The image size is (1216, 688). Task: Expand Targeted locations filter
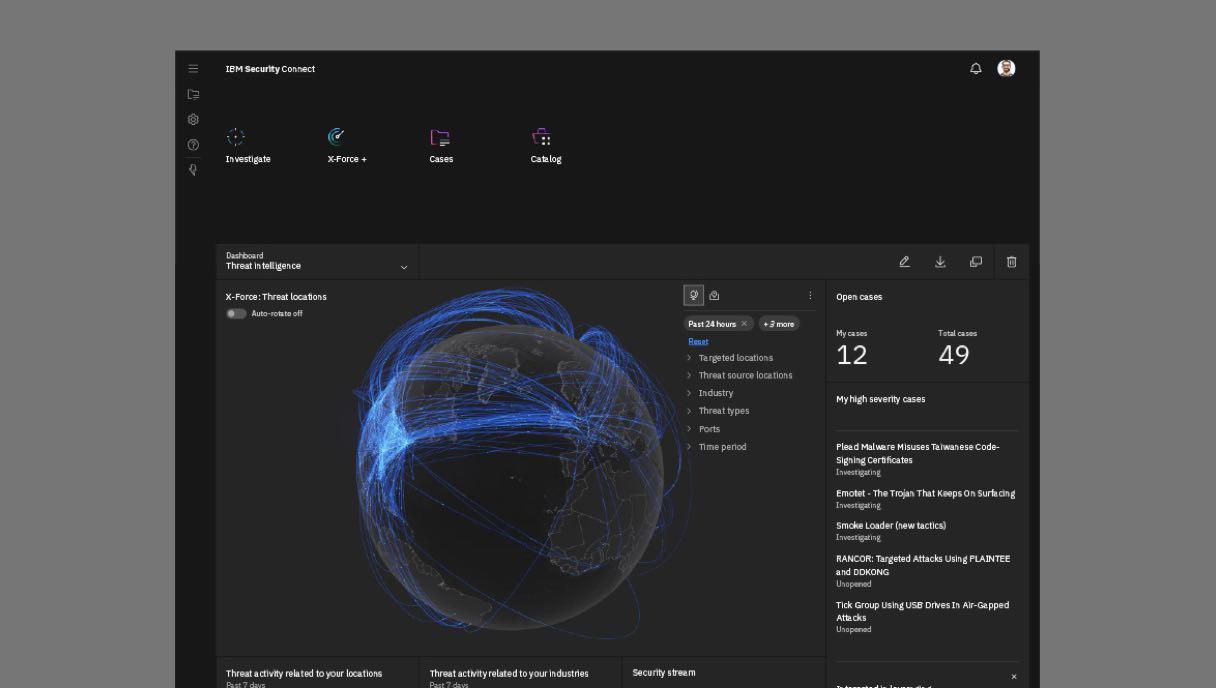click(729, 358)
